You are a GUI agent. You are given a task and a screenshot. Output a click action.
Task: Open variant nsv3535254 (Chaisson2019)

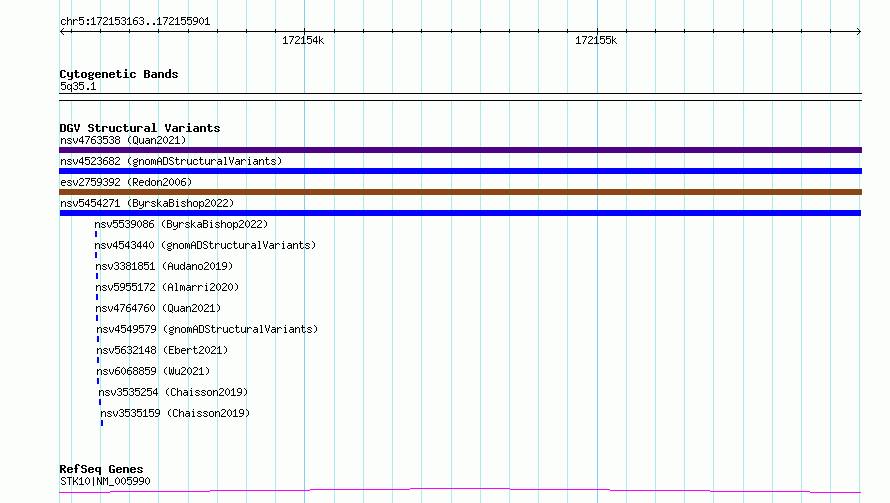click(173, 392)
